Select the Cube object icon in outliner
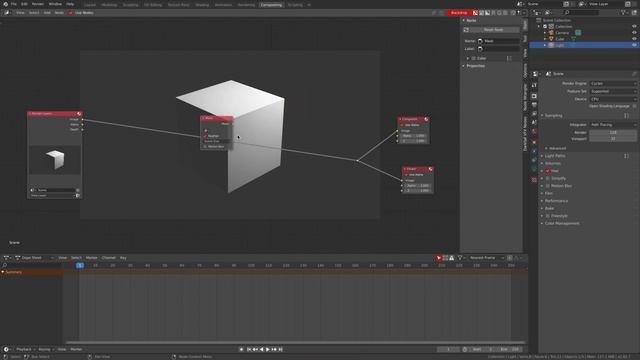640x360 pixels. 551,39
